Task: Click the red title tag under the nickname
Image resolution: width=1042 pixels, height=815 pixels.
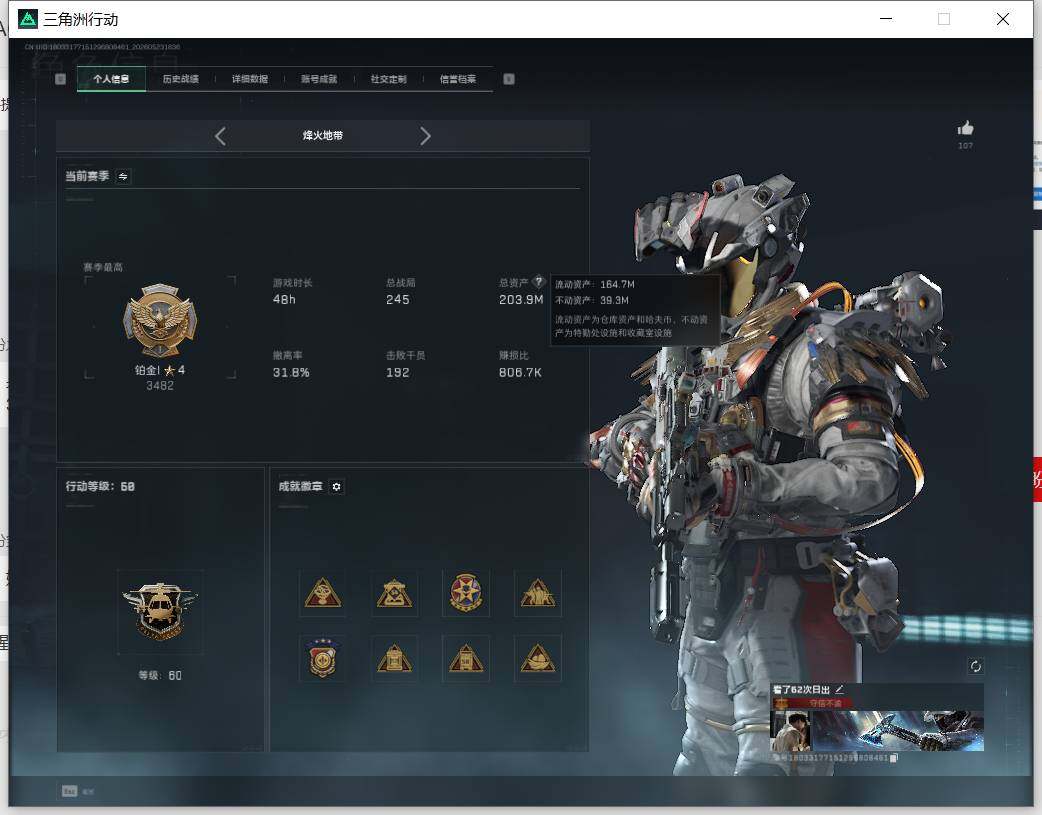Action: coord(815,703)
